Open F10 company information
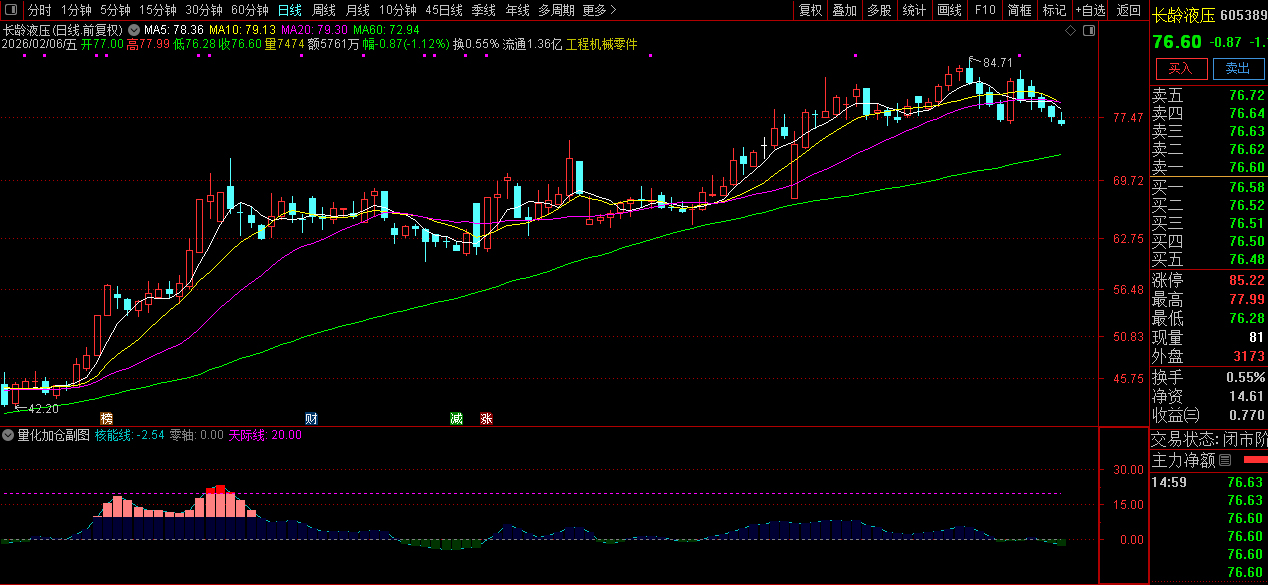The height and width of the screenshot is (585, 1268). tap(985, 10)
